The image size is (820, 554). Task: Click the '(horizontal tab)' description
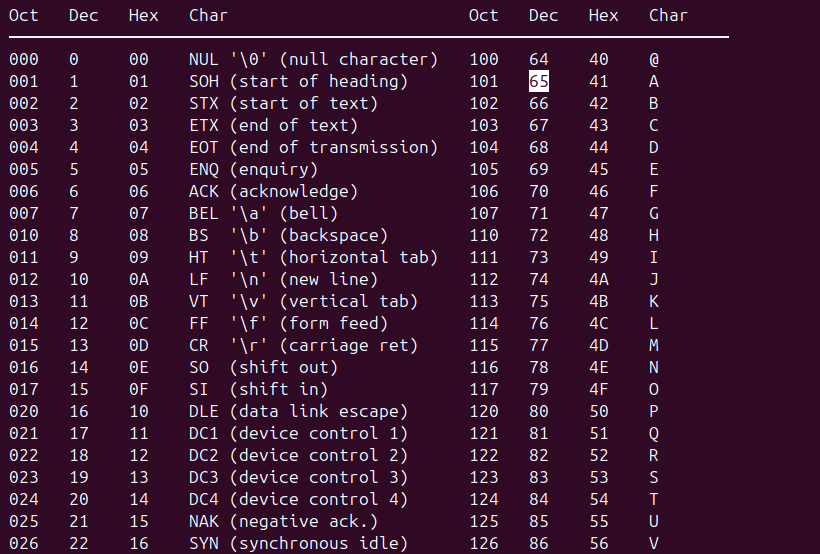click(358, 257)
